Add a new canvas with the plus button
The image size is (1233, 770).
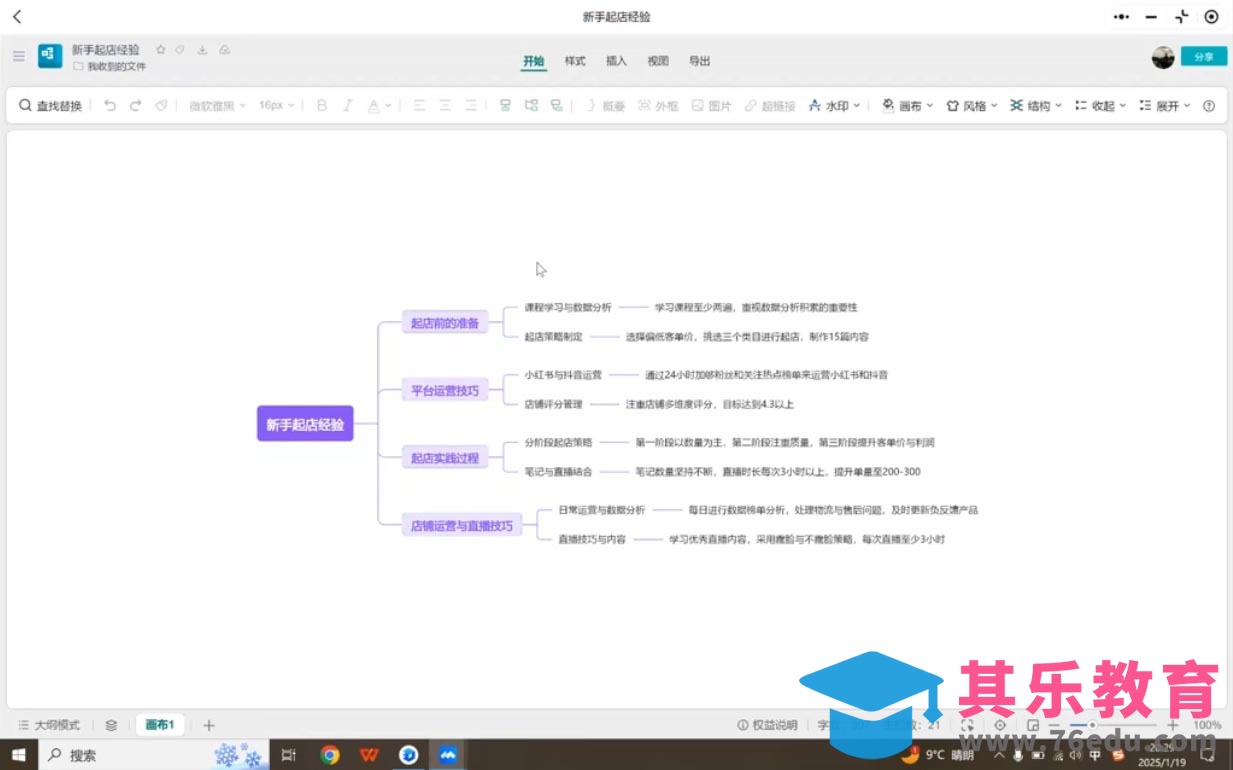coord(209,725)
